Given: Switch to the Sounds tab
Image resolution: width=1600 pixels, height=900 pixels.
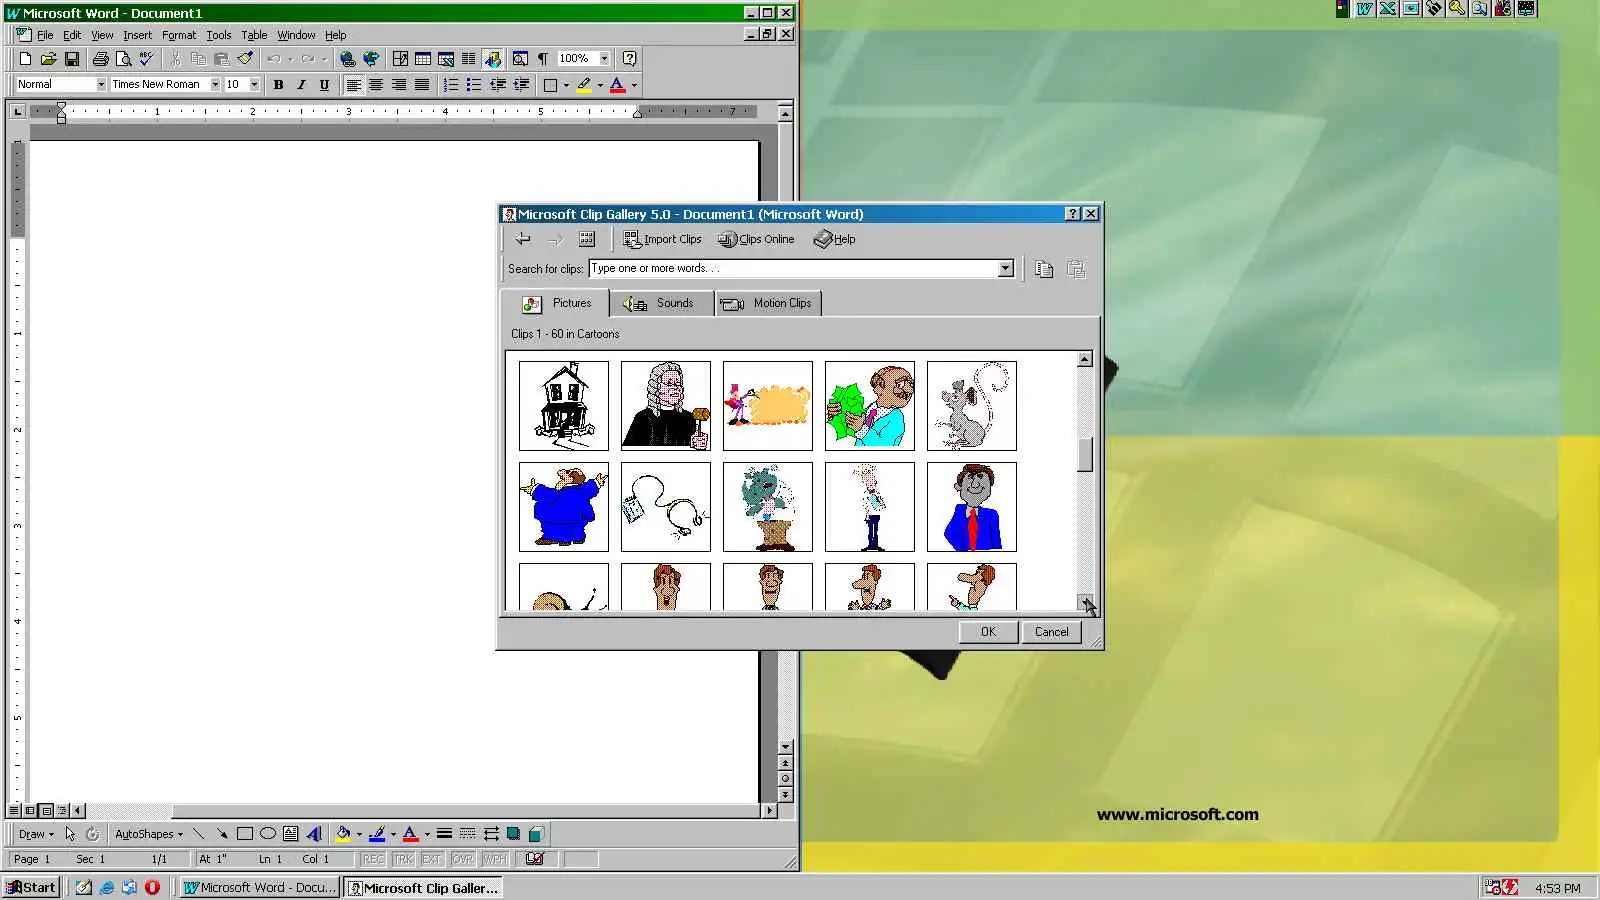Looking at the screenshot, I should [661, 303].
